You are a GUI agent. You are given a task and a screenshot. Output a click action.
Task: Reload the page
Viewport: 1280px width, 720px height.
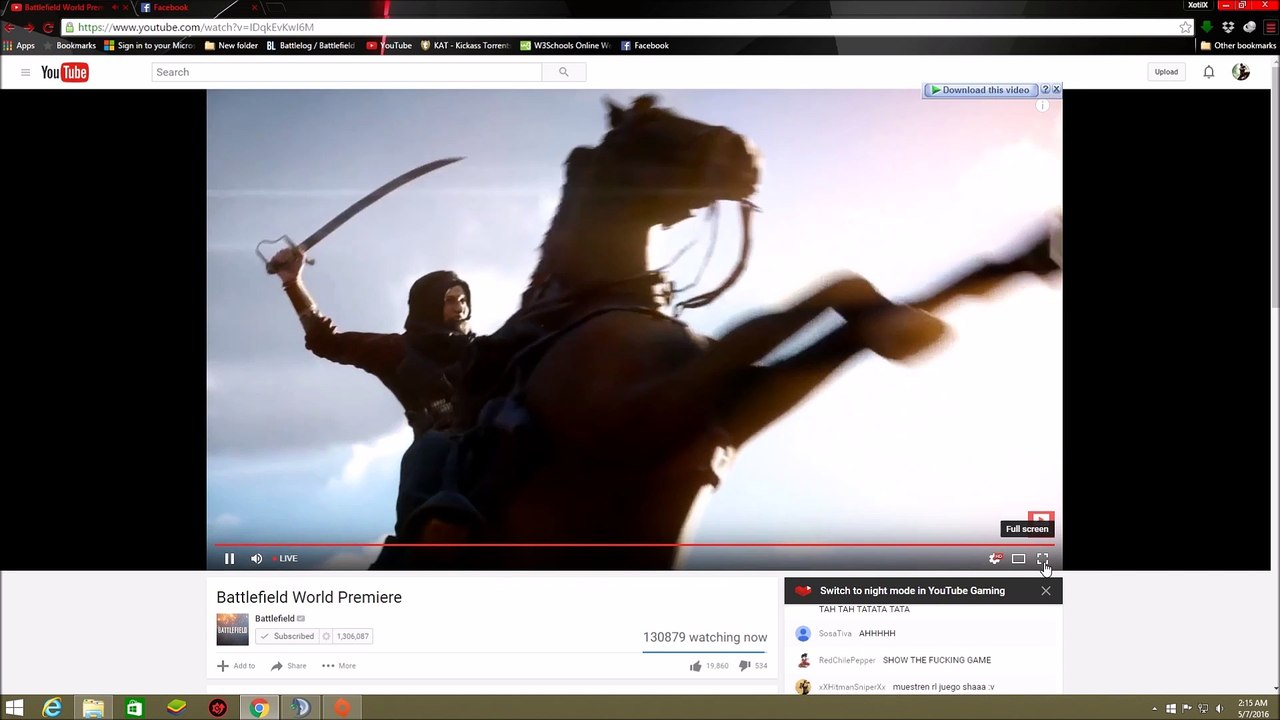(x=48, y=27)
